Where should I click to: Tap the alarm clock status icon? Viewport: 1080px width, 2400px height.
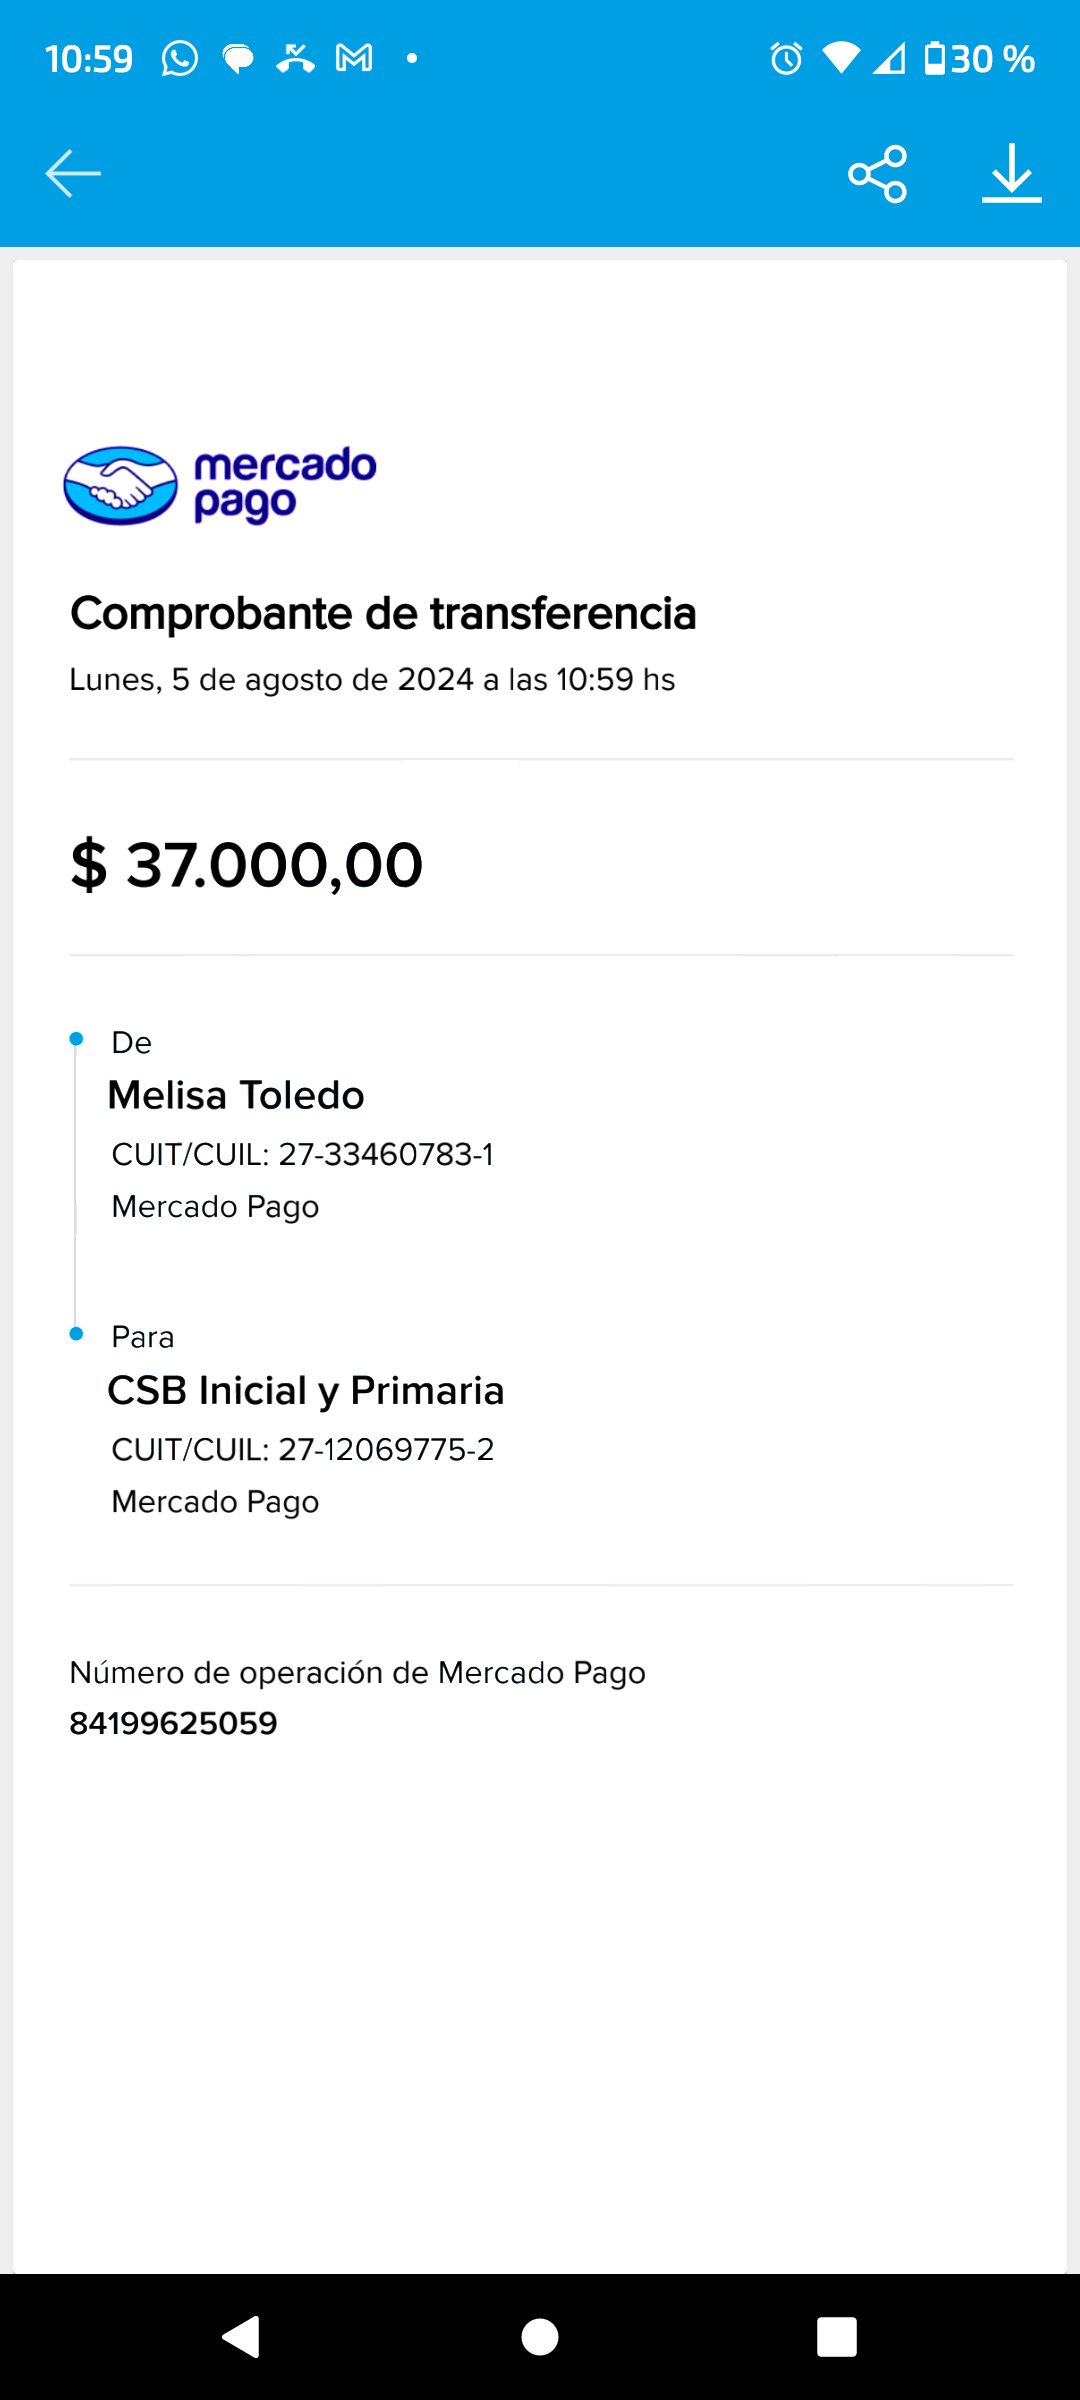786,59
